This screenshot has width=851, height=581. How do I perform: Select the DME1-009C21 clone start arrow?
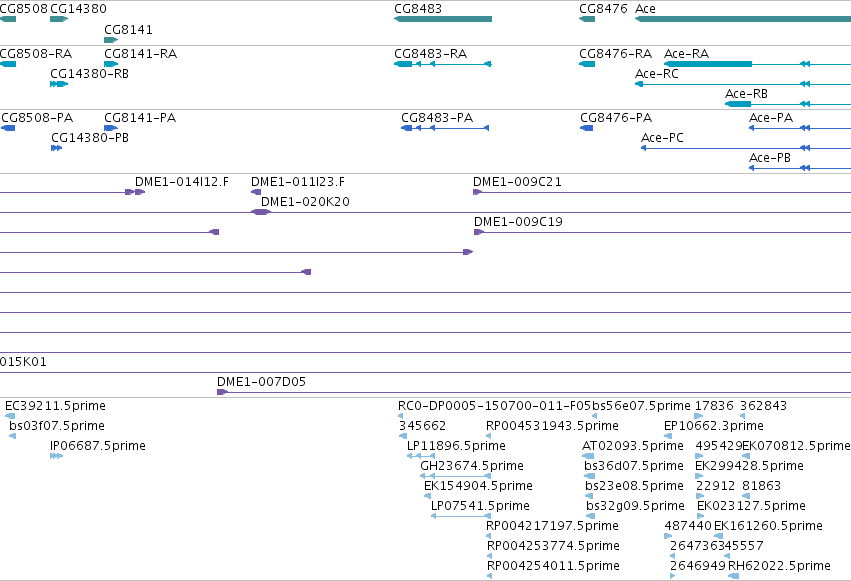(x=478, y=192)
